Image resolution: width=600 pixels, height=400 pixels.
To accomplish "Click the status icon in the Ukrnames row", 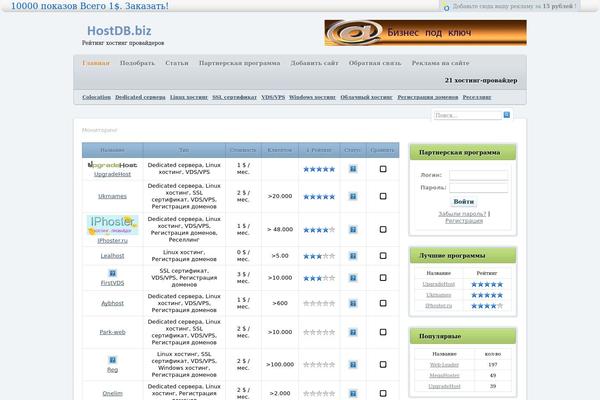I will (x=353, y=196).
